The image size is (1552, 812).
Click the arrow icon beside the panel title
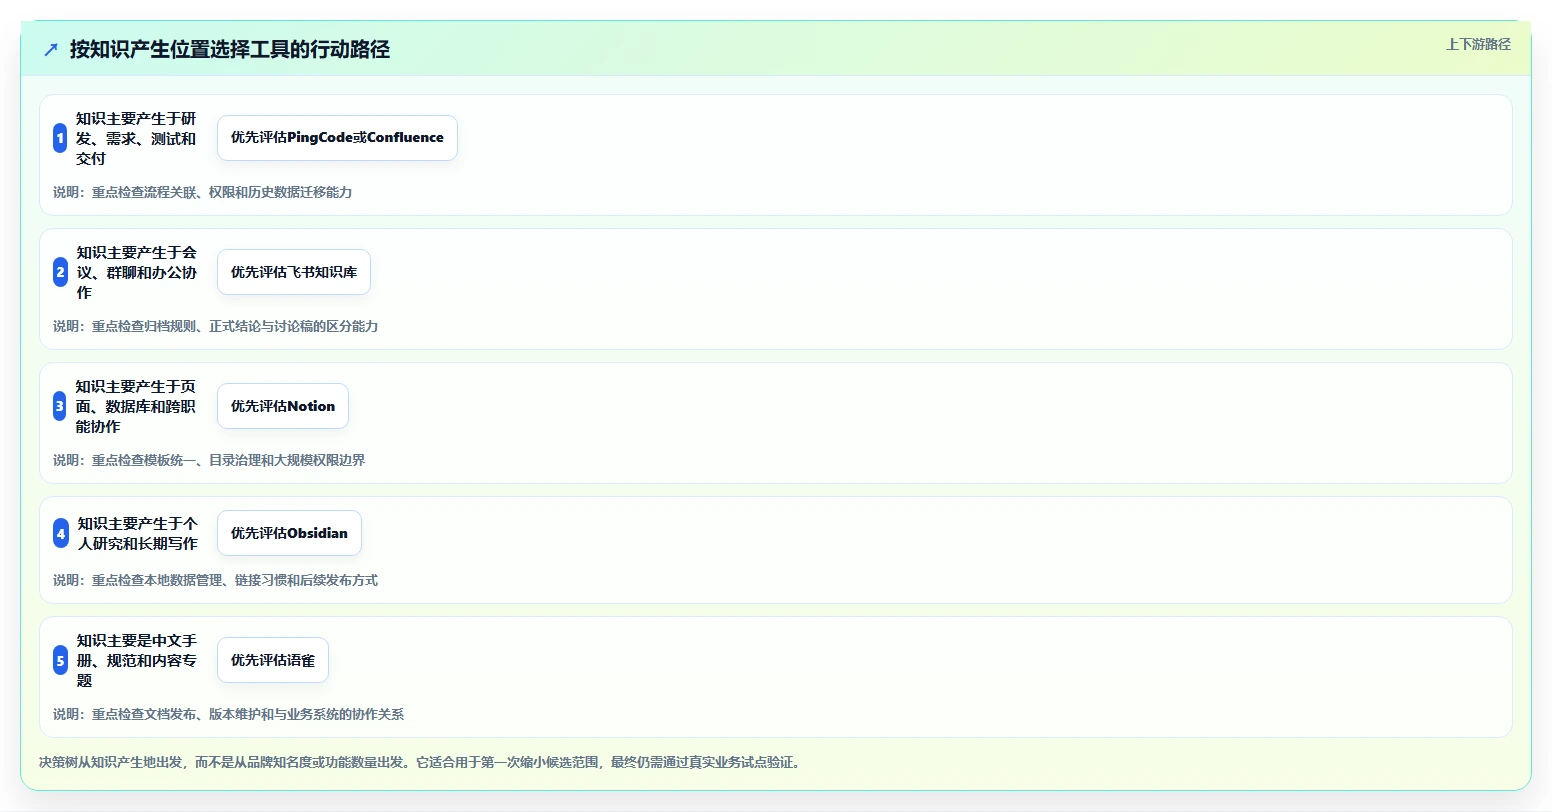point(51,49)
